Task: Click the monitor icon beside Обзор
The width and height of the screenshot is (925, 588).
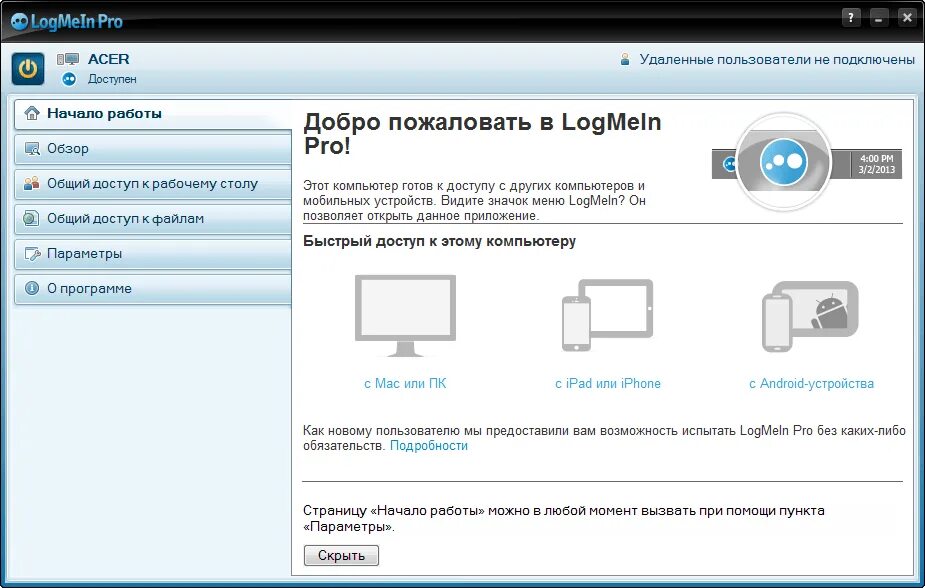Action: pos(32,149)
